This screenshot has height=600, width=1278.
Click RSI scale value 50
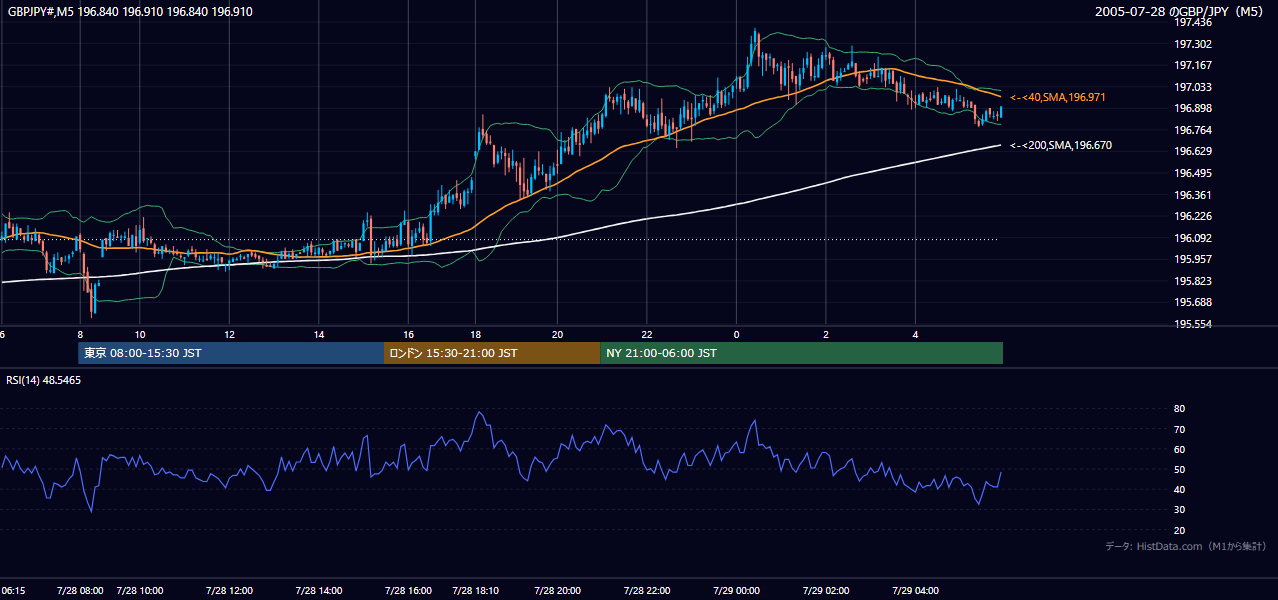tap(1180, 469)
